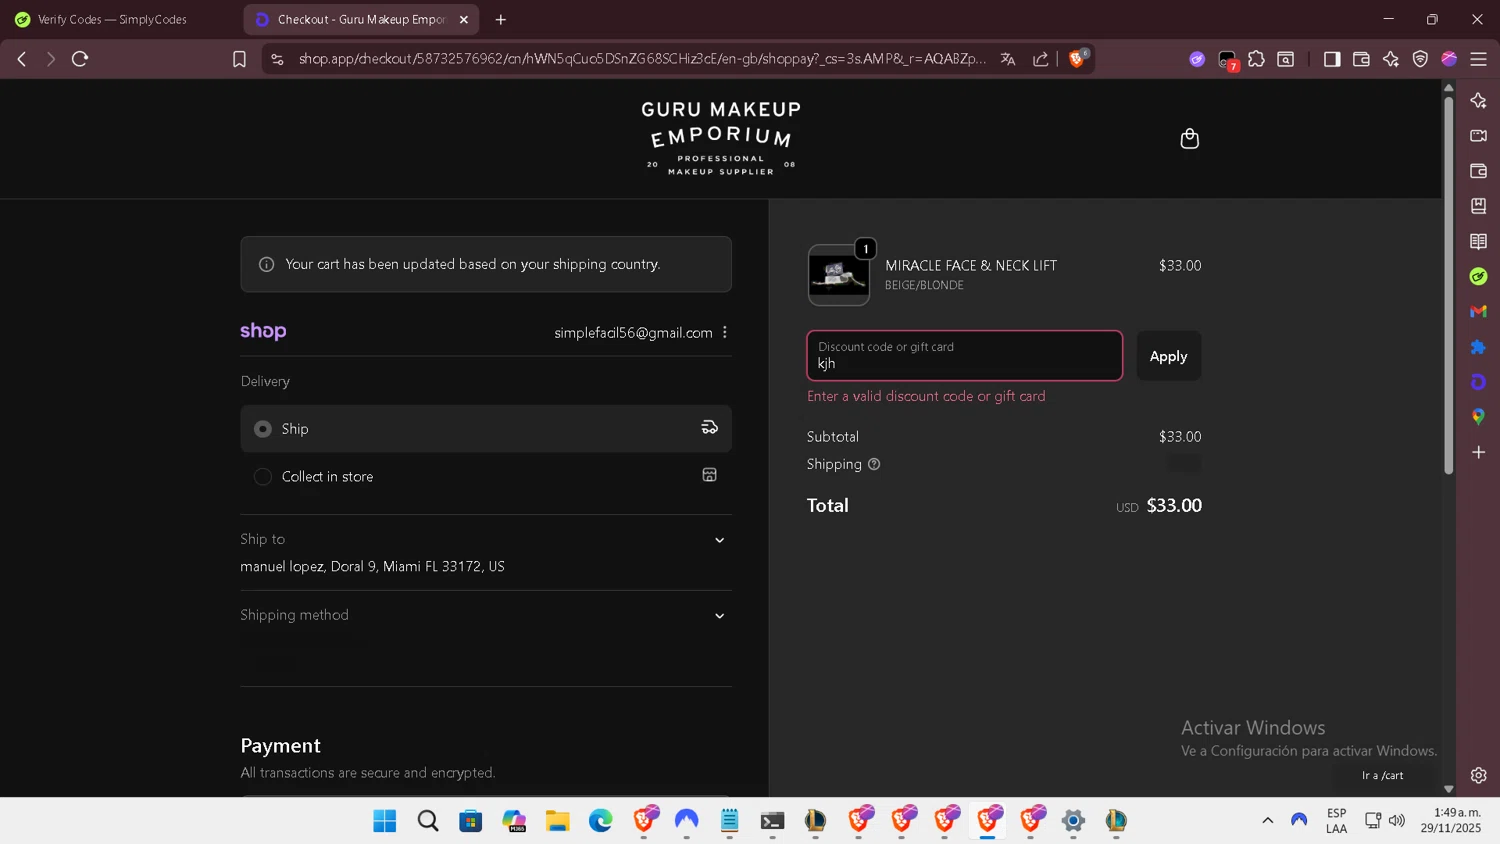Open Leo AI sparkle icon in toolbar
Viewport: 1500px width, 844px height.
point(1390,59)
